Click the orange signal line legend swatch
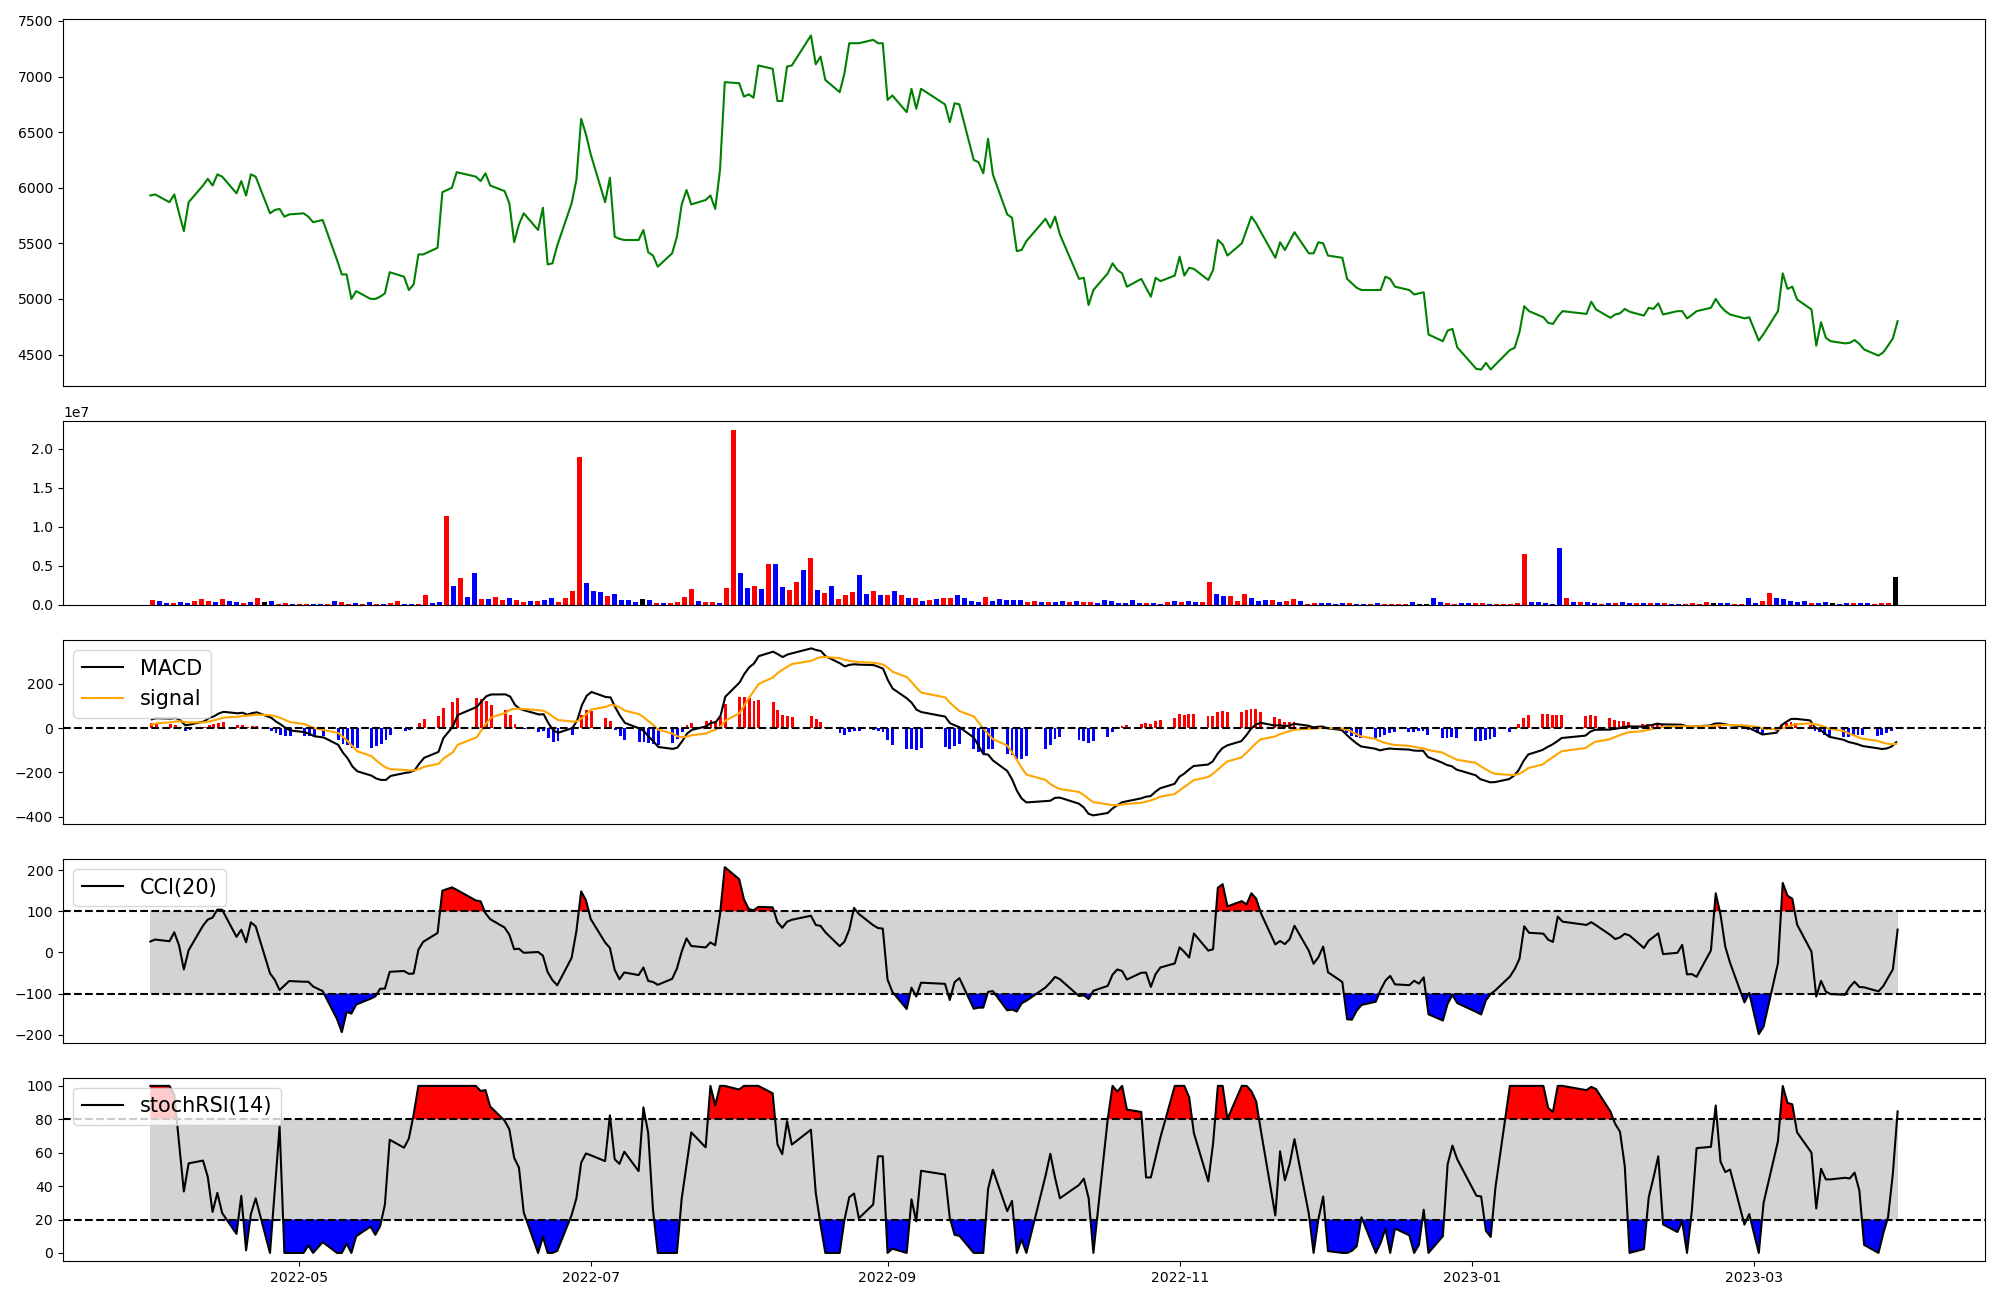This screenshot has height=1300, width=2000. [102, 698]
